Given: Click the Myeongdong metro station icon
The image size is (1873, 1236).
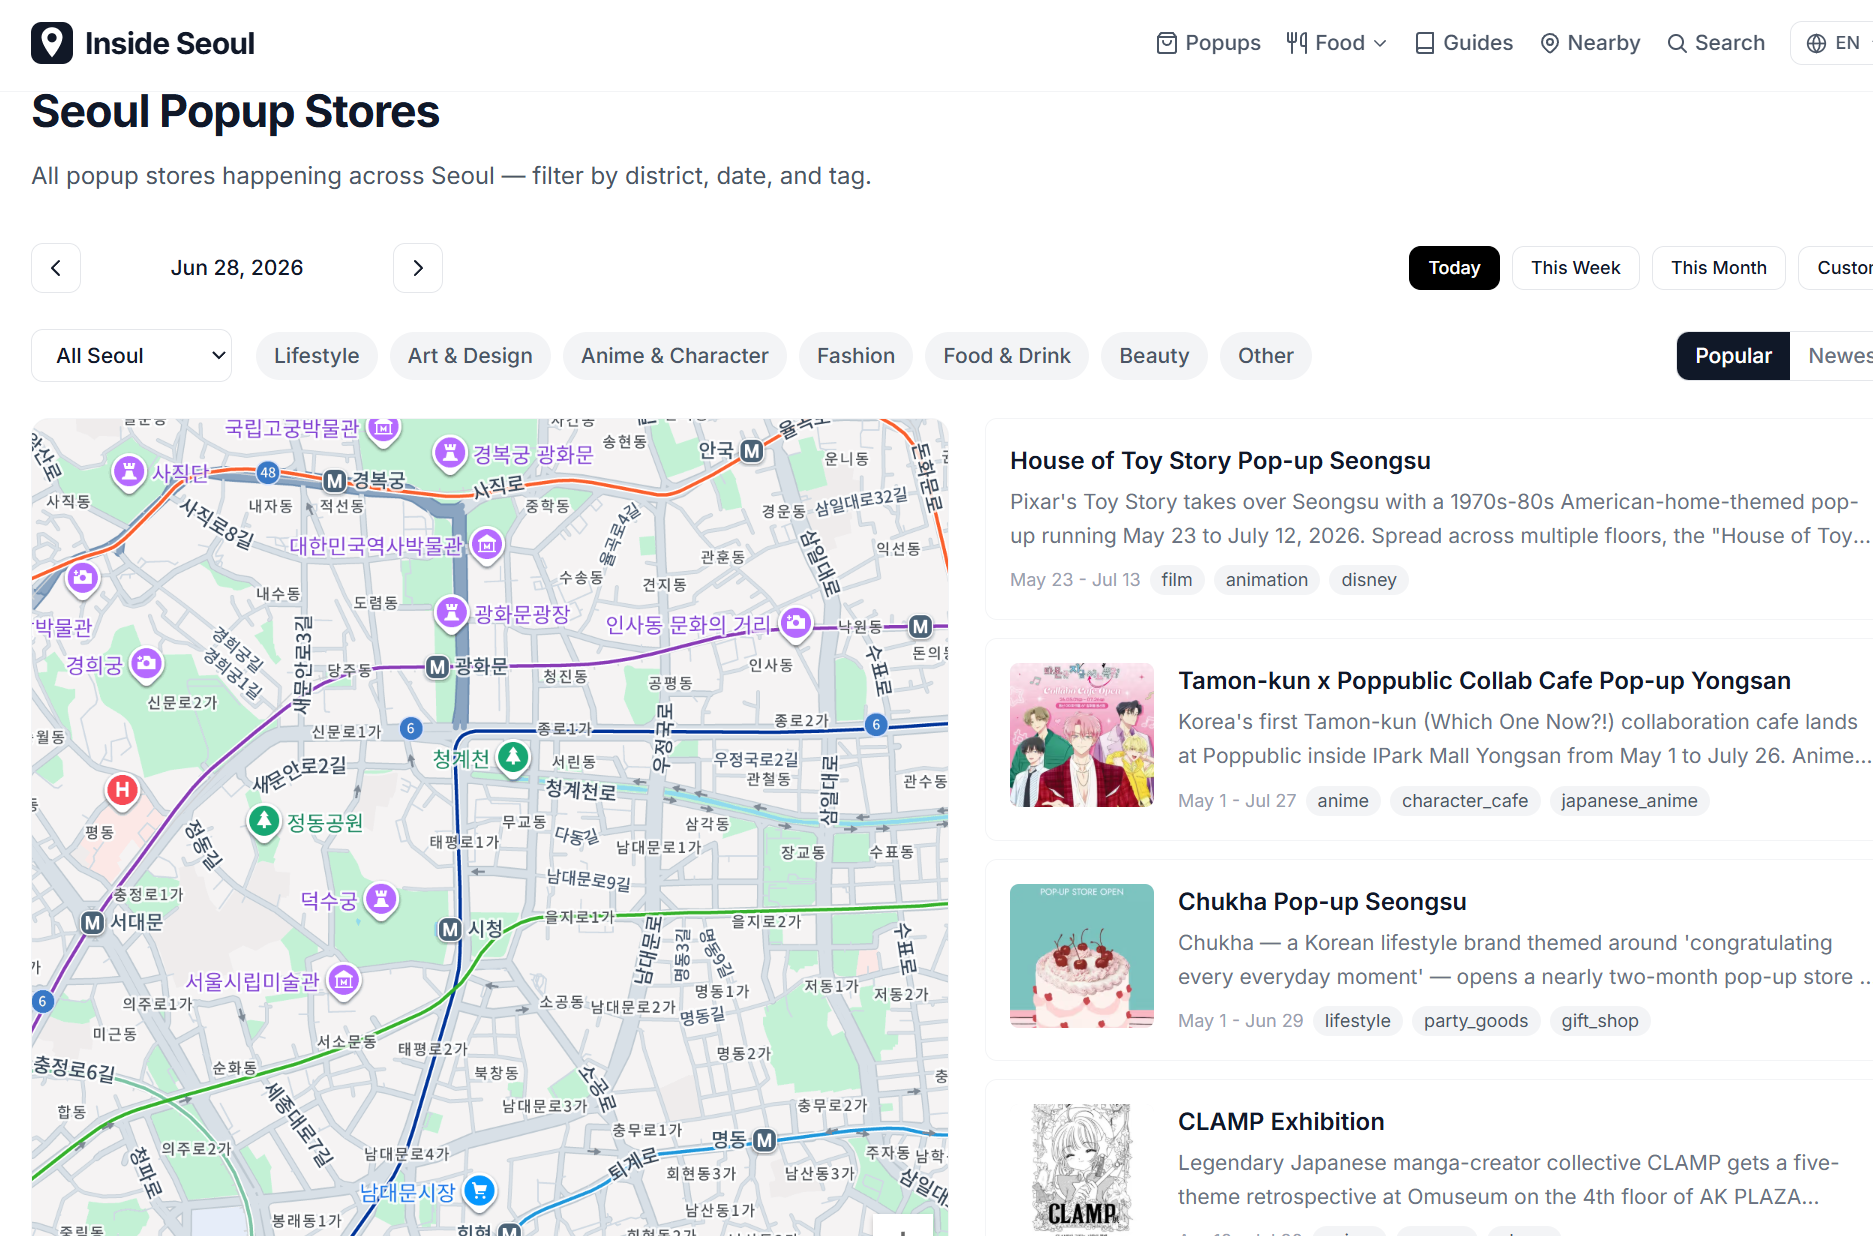Looking at the screenshot, I should (765, 1140).
